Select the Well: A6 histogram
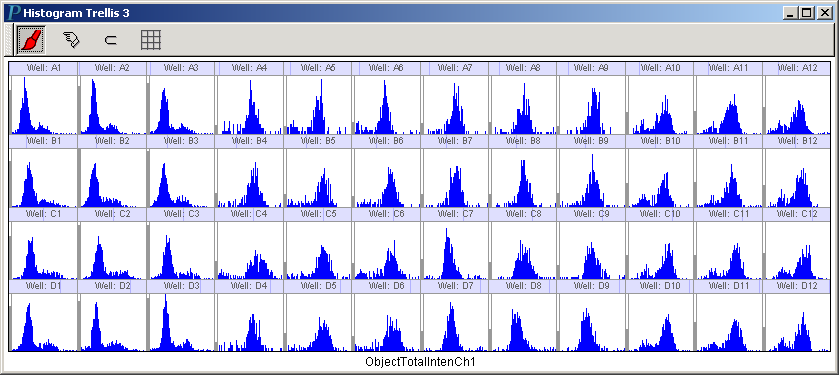Viewport: 839px width, 375px height. point(386,105)
